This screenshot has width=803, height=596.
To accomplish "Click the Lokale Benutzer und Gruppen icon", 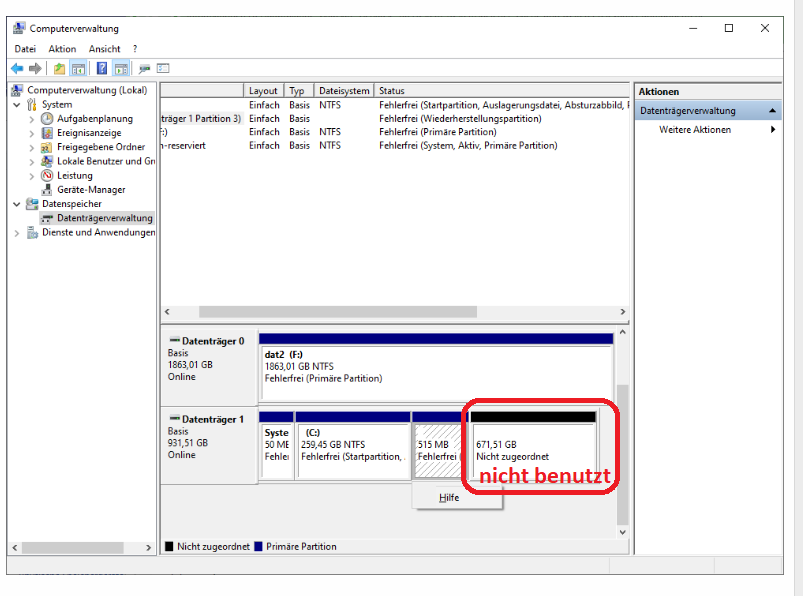I will pos(47,161).
